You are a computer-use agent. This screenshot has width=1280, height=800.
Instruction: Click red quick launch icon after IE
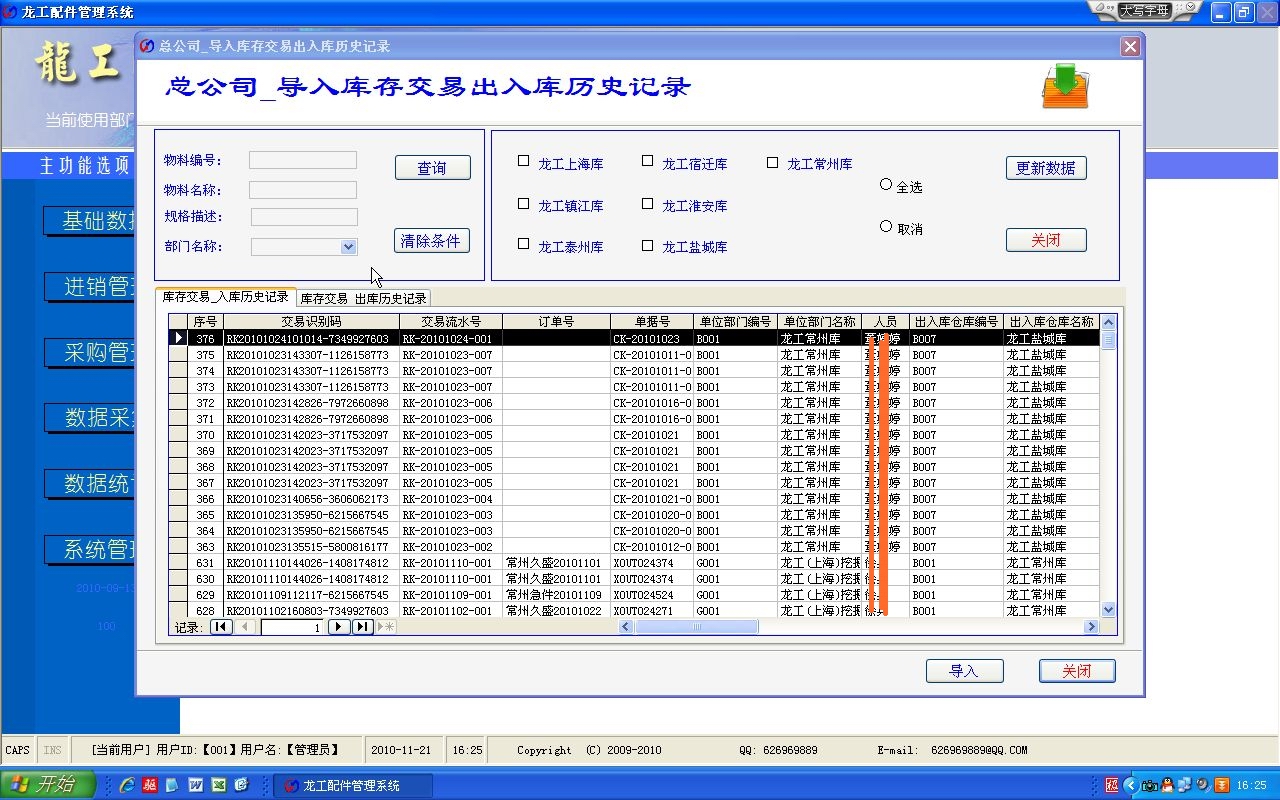[x=150, y=785]
